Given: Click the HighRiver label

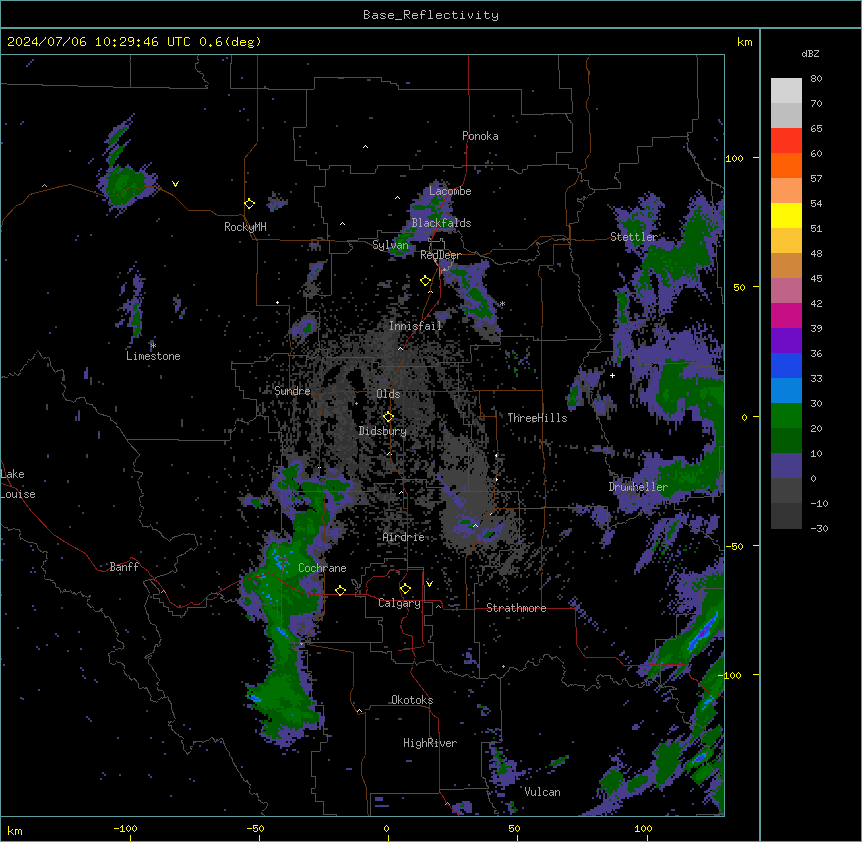Looking at the screenshot, I should click(x=430, y=743).
